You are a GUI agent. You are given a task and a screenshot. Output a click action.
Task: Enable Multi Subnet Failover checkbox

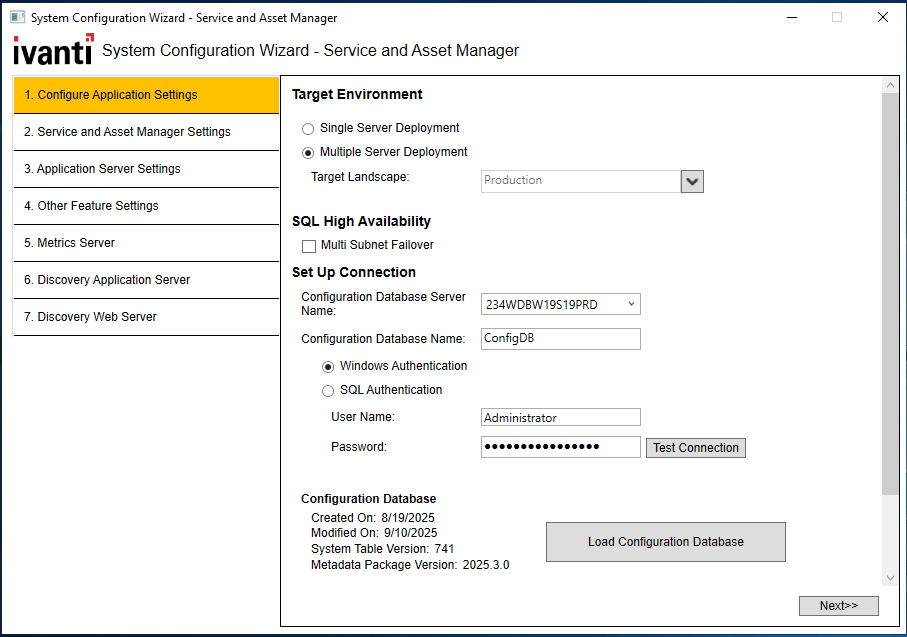coord(309,246)
